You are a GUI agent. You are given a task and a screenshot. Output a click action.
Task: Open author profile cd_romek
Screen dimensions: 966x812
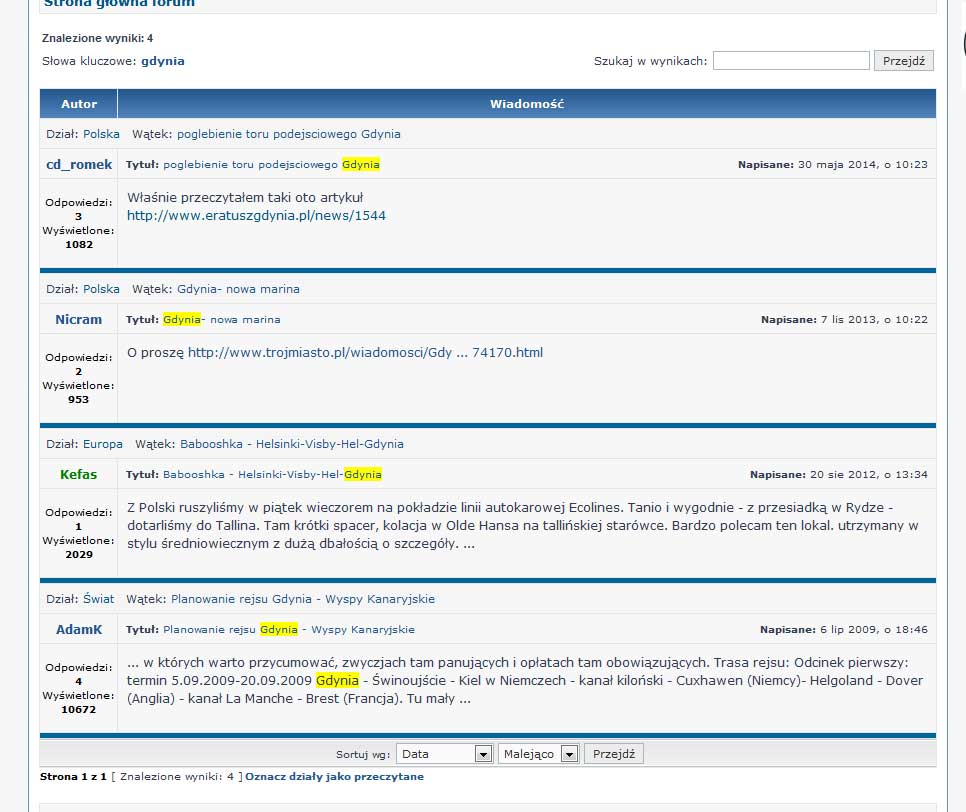tap(79, 164)
